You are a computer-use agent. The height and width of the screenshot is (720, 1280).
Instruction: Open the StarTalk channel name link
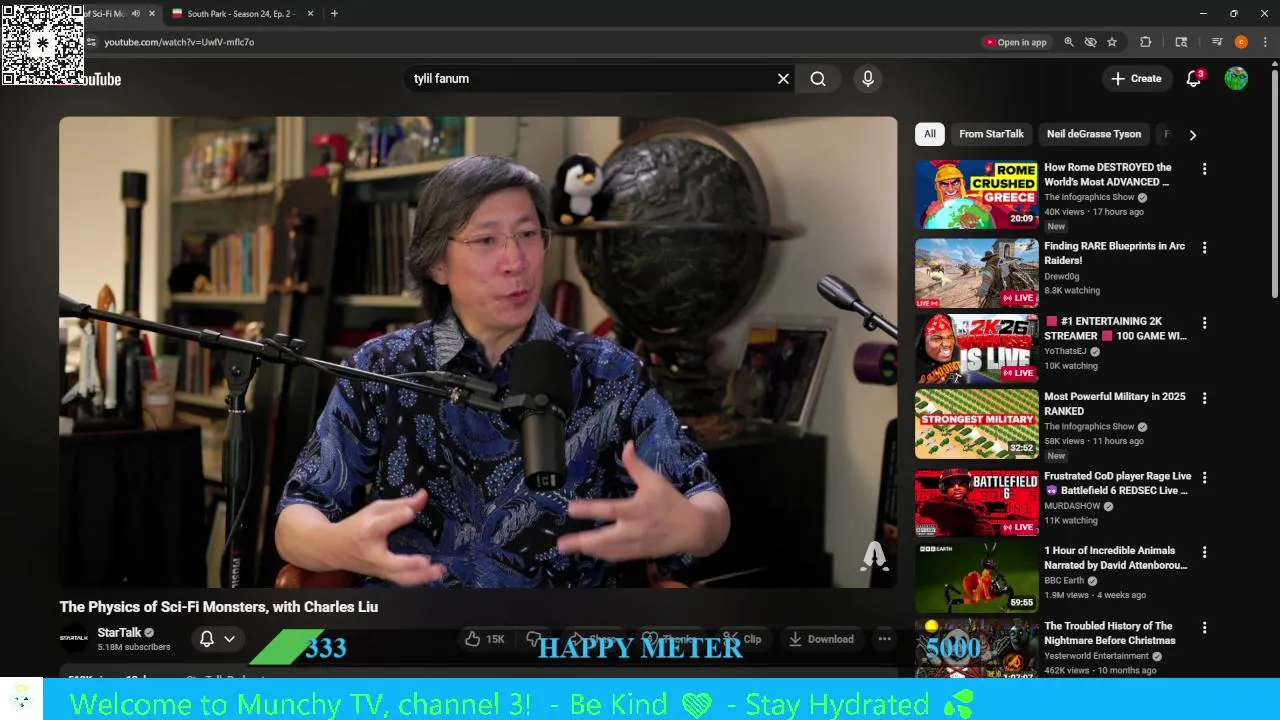click(x=119, y=633)
